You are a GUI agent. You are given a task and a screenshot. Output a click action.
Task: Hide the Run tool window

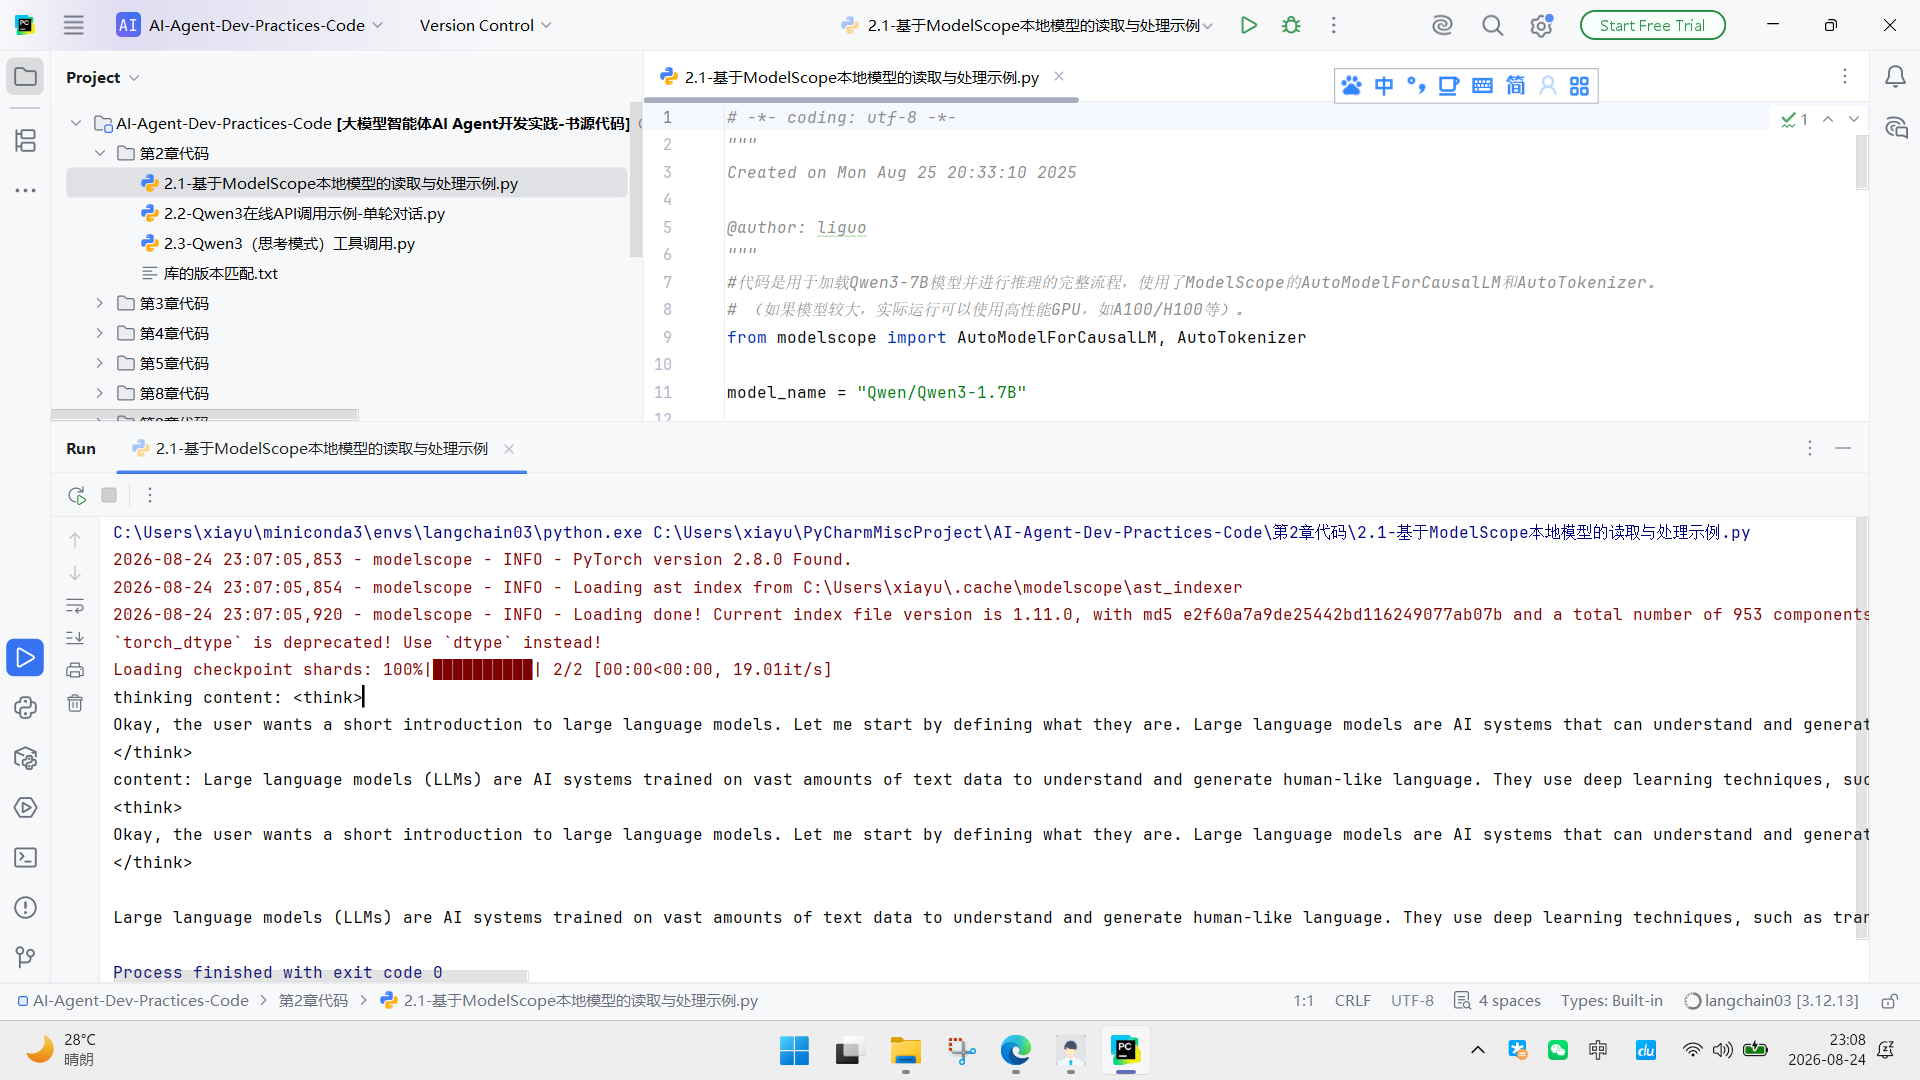(x=1843, y=448)
